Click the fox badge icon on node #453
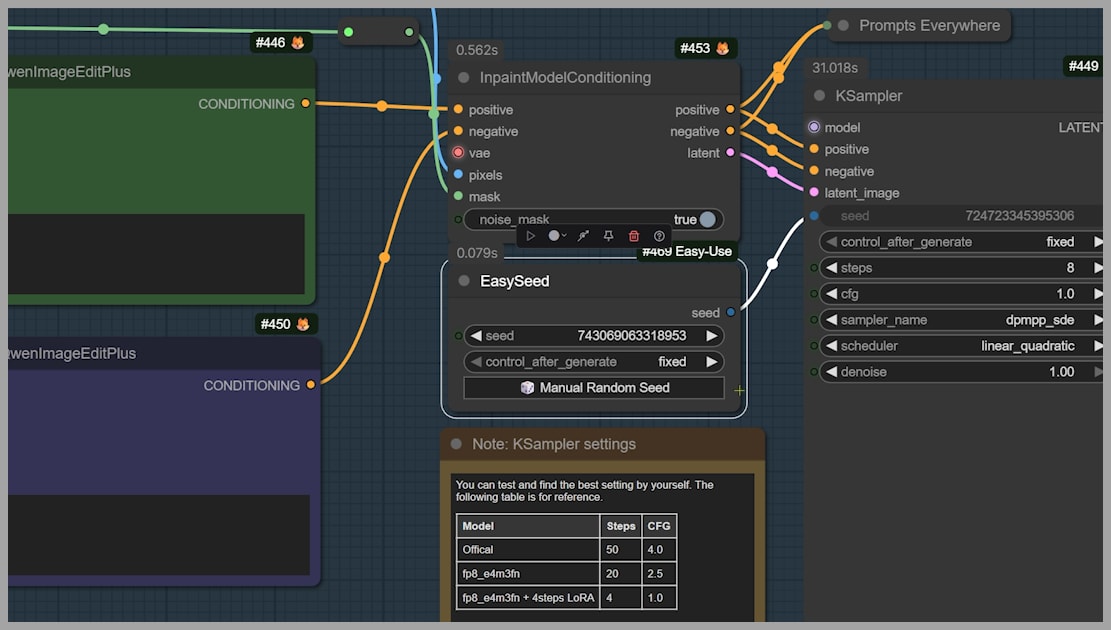The height and width of the screenshot is (630, 1111). pos(722,48)
